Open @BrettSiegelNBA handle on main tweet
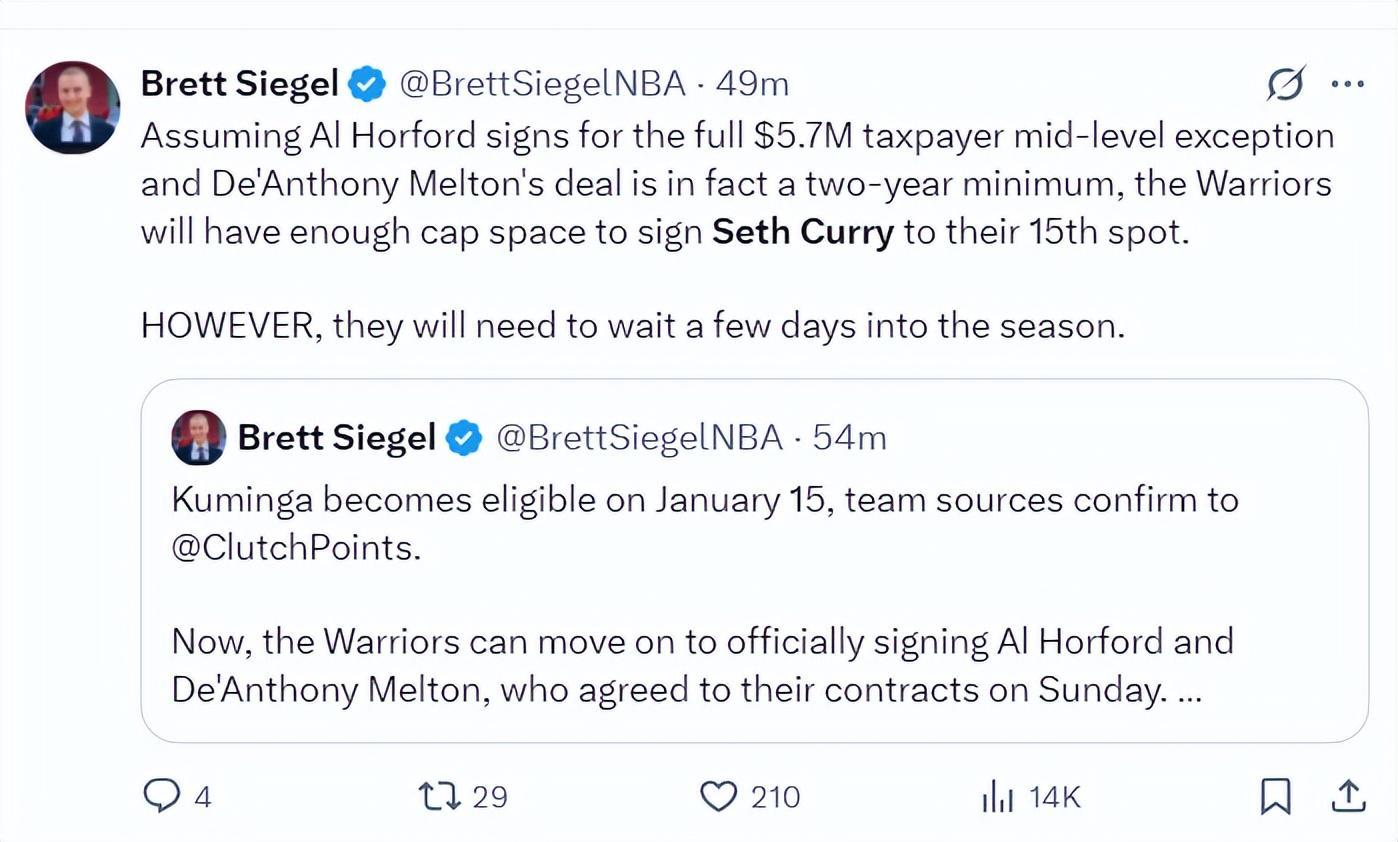This screenshot has width=1398, height=842. tap(542, 85)
